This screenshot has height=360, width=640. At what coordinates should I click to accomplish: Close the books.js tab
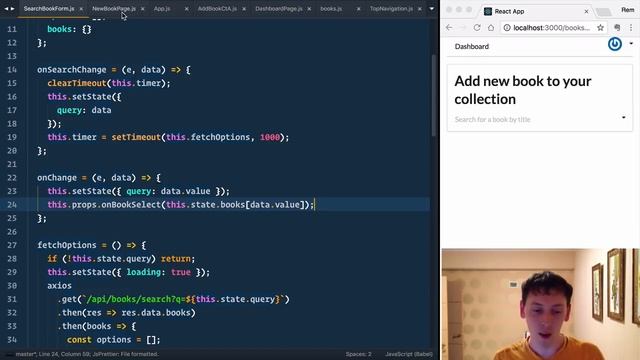[358, 9]
